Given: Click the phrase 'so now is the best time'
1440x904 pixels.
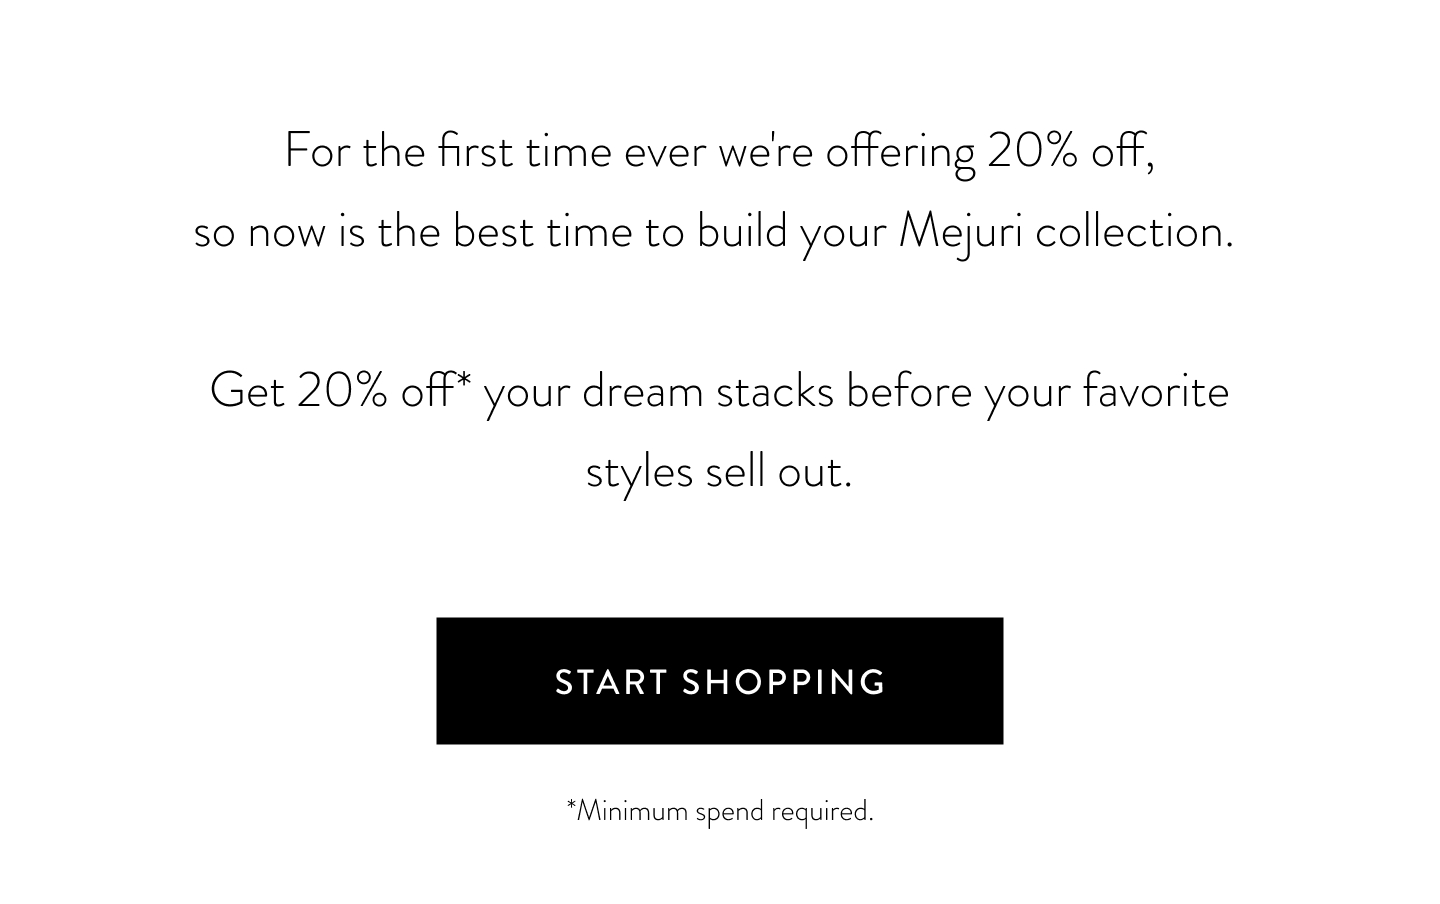Looking at the screenshot, I should pos(413,231).
